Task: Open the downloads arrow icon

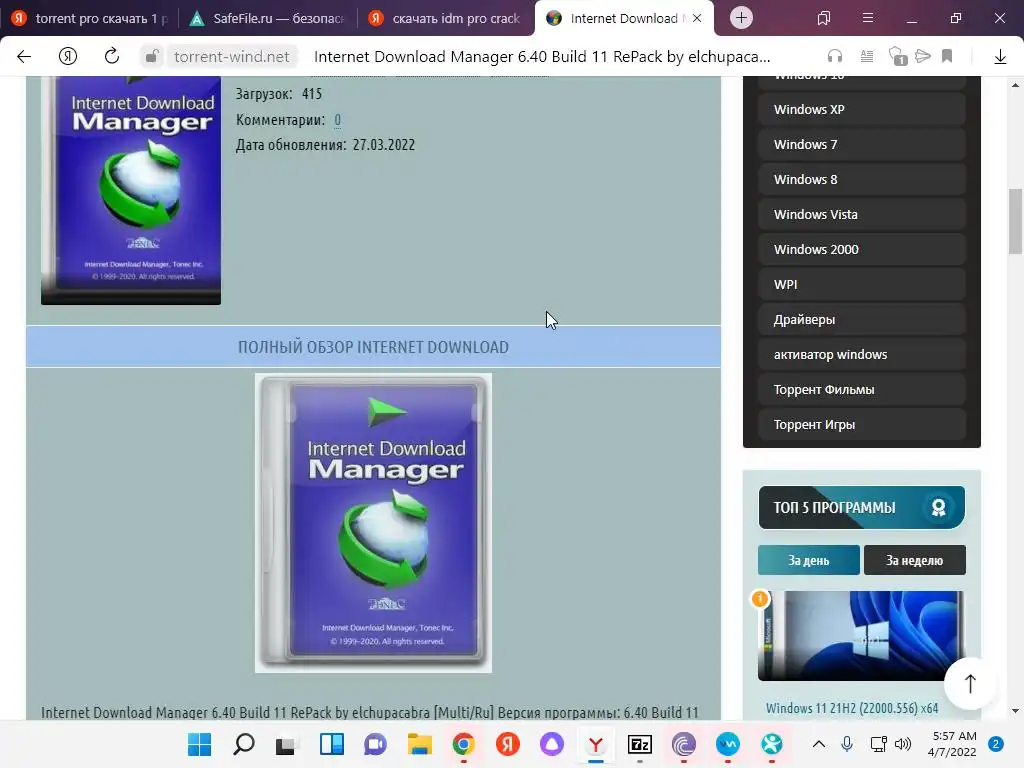Action: click(x=1000, y=57)
